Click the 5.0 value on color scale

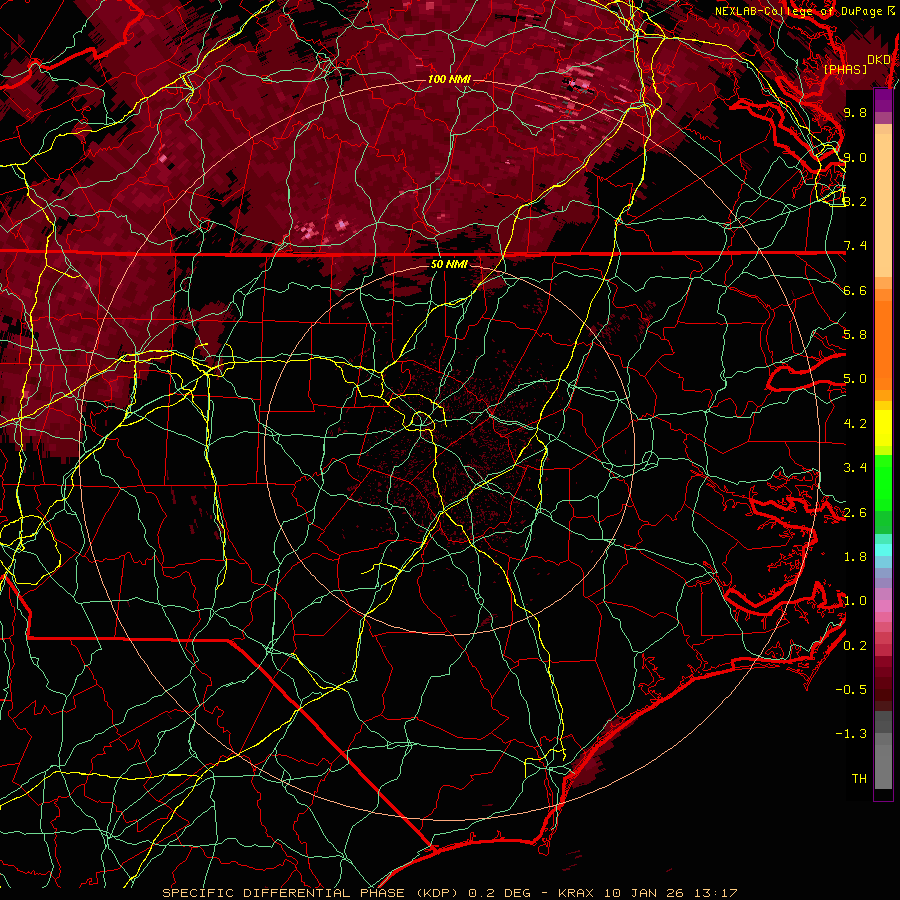855,379
